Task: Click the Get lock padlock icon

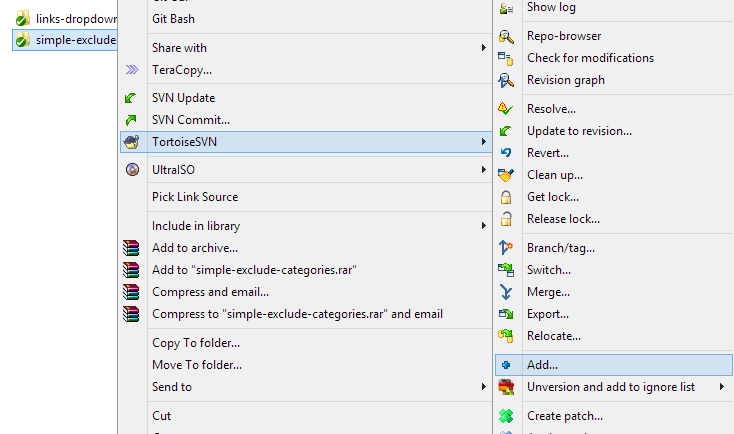Action: pos(506,197)
